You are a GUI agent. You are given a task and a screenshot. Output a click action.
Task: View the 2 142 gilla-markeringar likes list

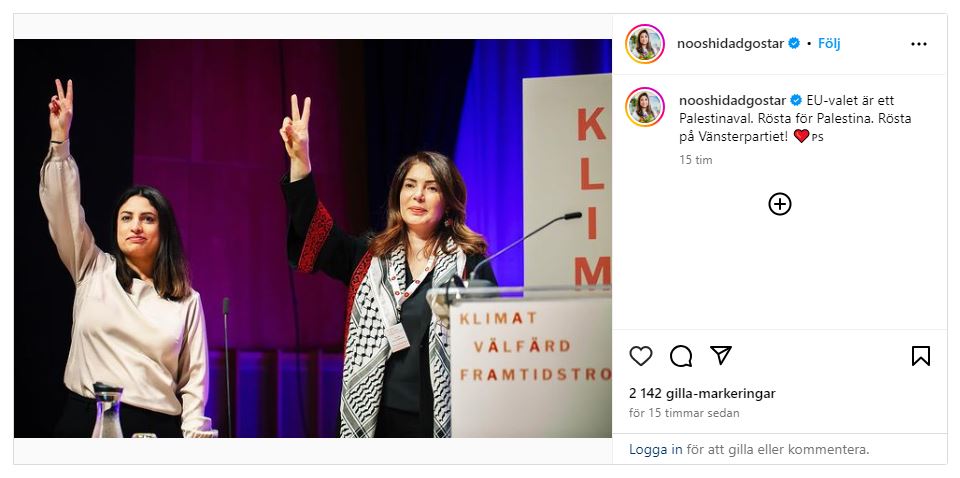[702, 394]
